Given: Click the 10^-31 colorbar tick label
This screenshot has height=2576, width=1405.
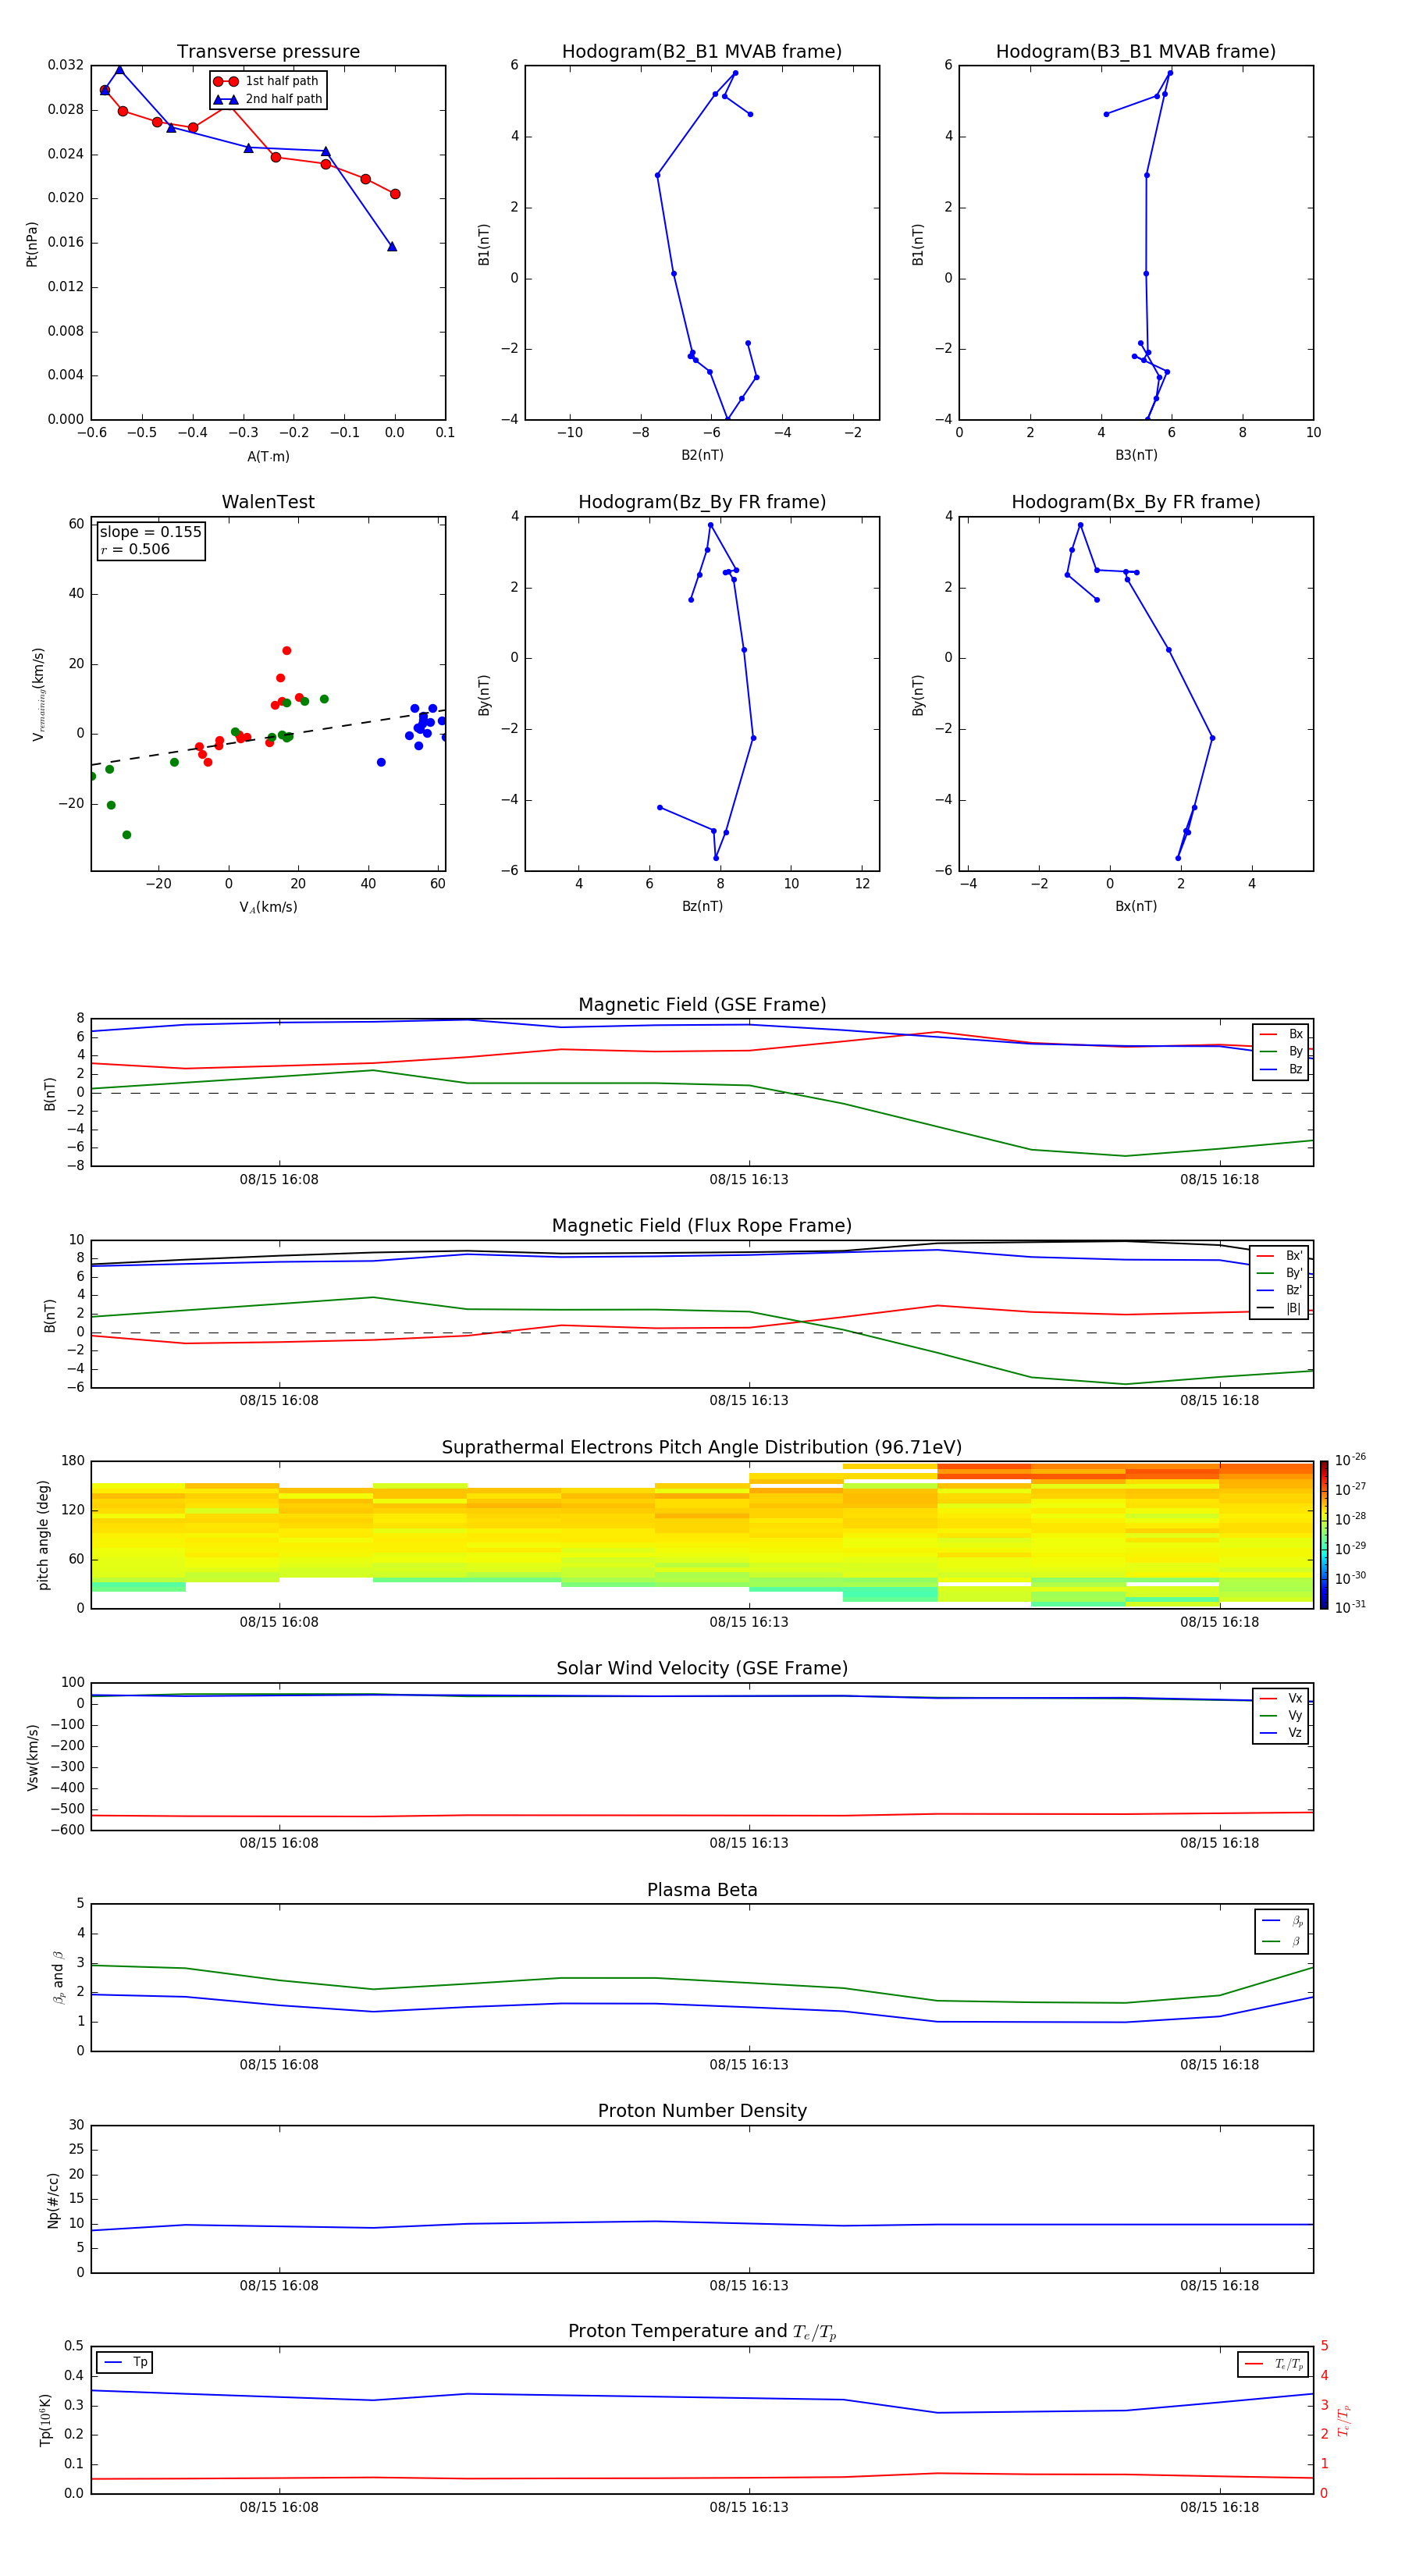Looking at the screenshot, I should [x=1350, y=1607].
